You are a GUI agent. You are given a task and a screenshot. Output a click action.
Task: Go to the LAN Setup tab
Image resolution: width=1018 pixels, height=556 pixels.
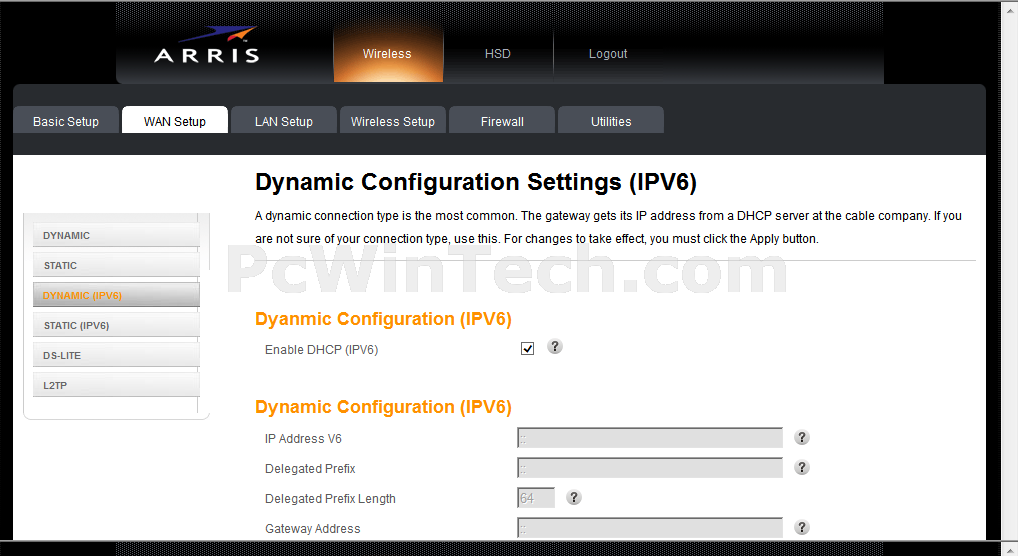coord(284,121)
